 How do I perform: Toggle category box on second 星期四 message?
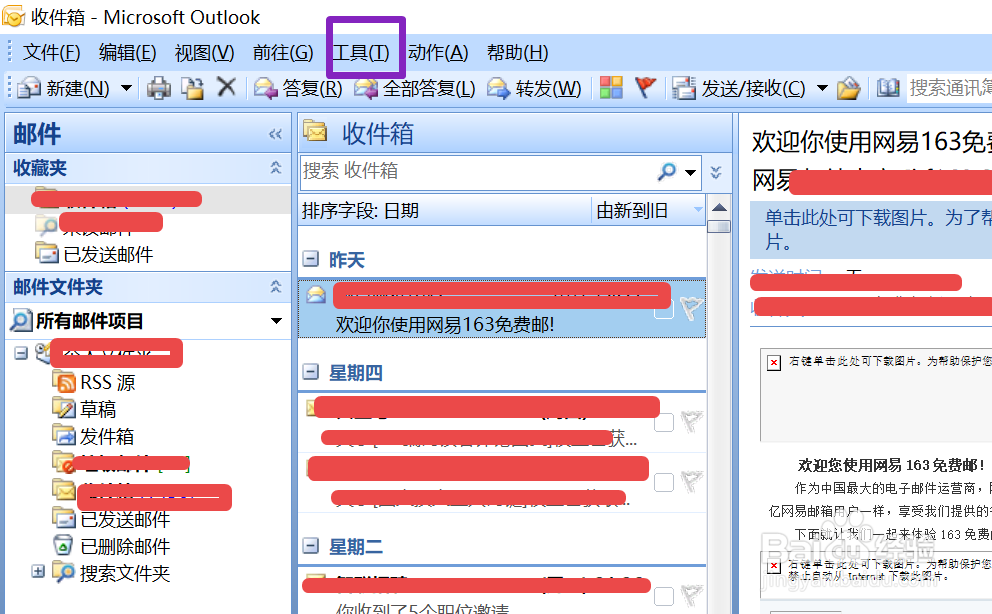pos(664,482)
